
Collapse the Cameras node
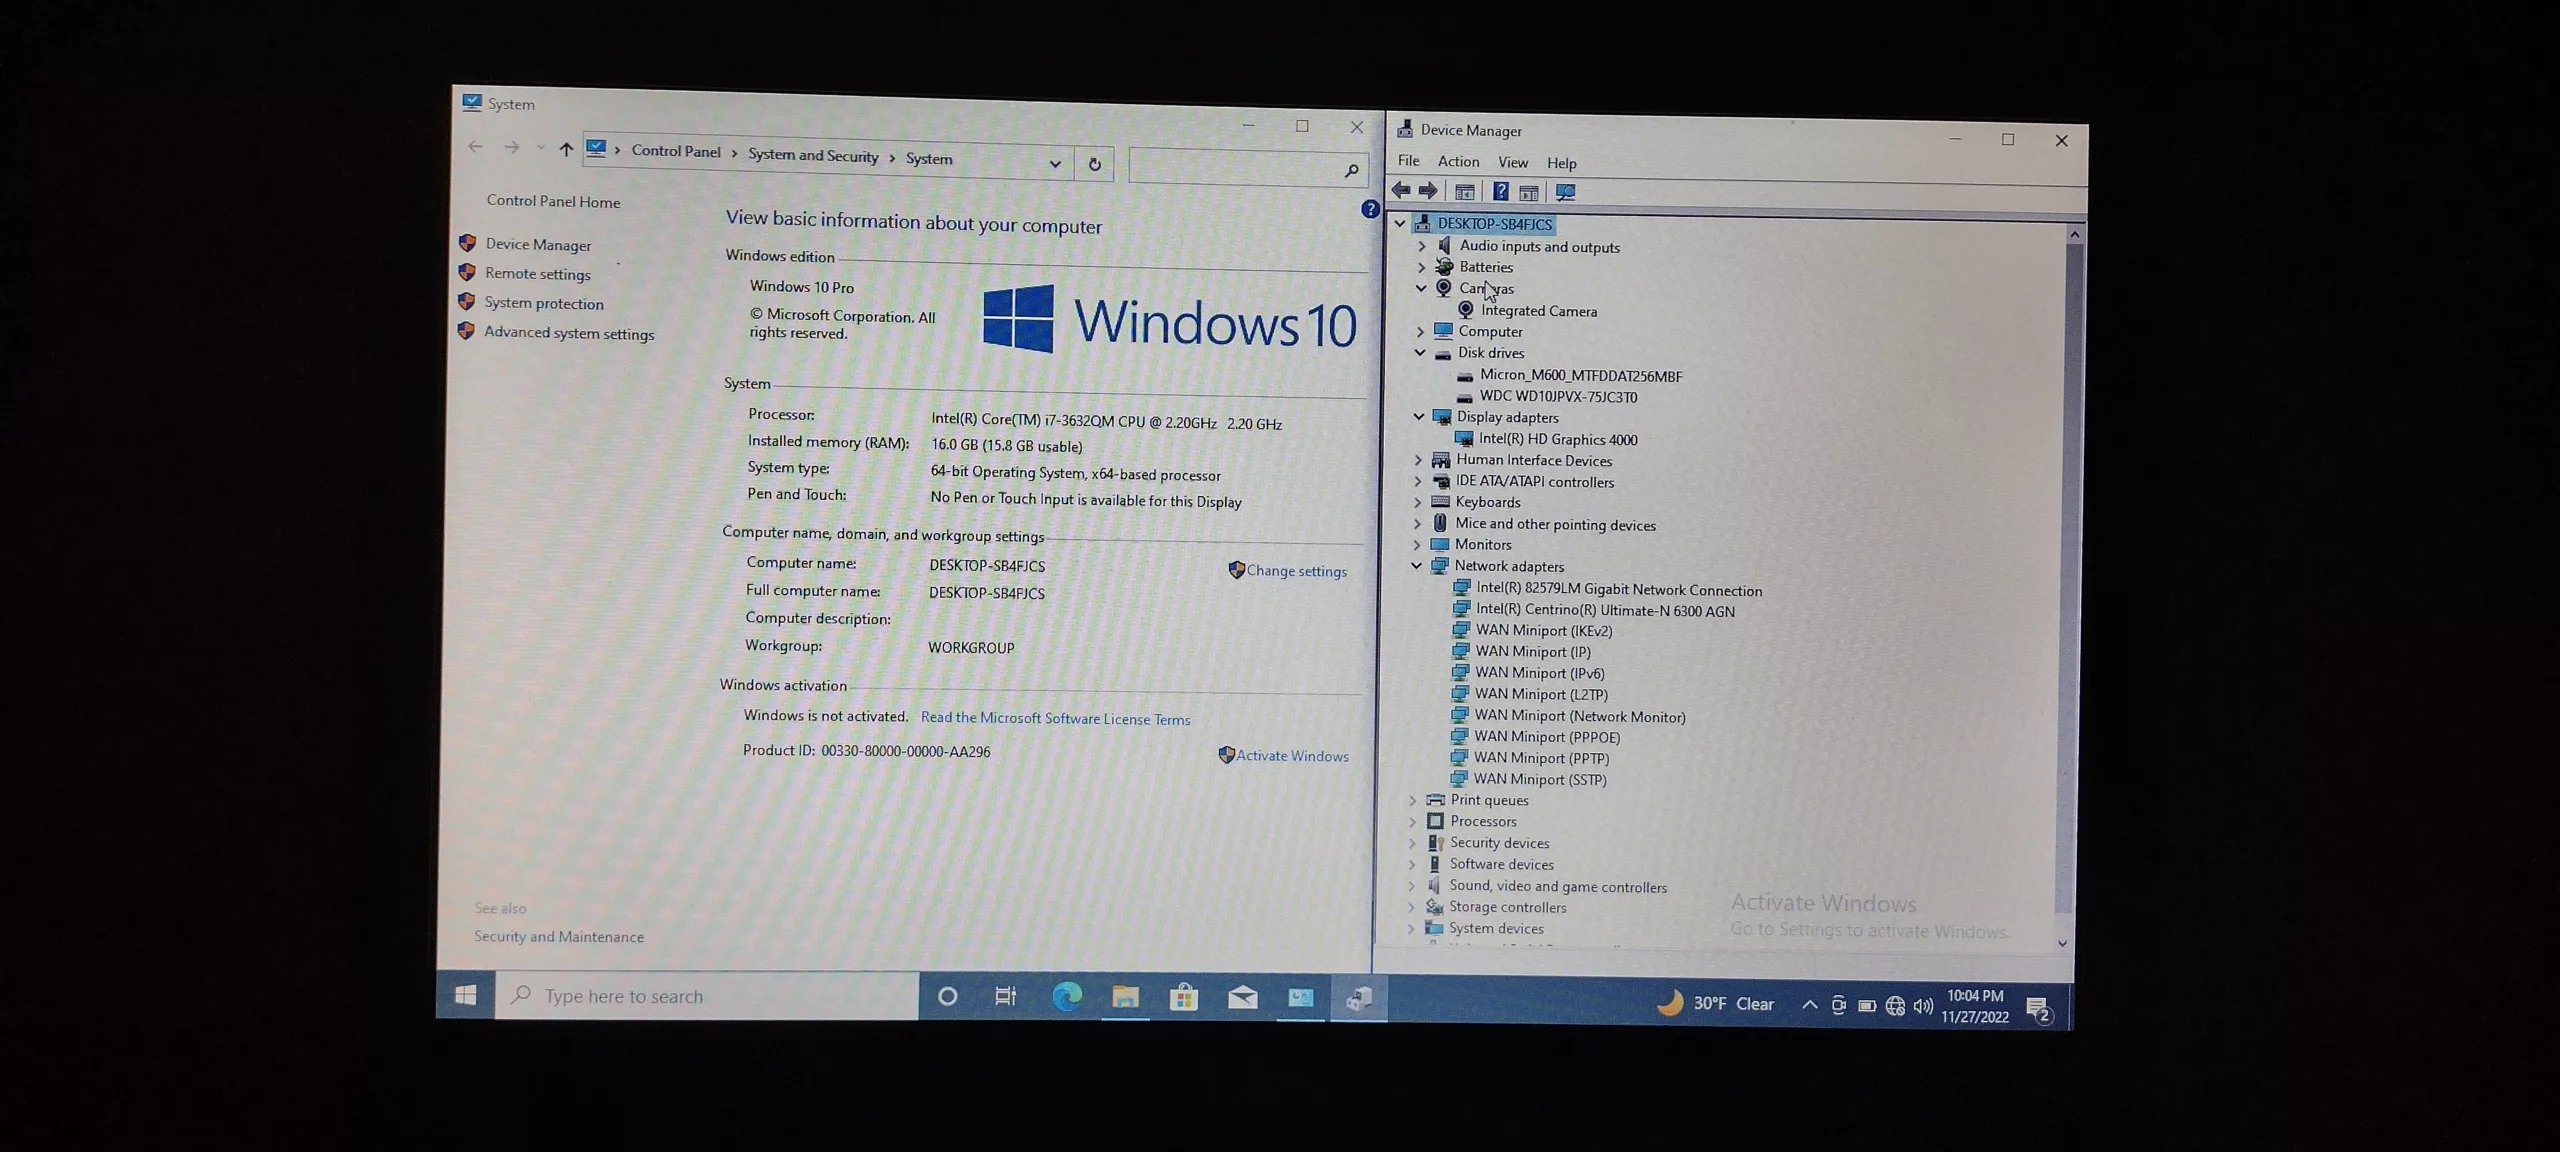[1421, 288]
